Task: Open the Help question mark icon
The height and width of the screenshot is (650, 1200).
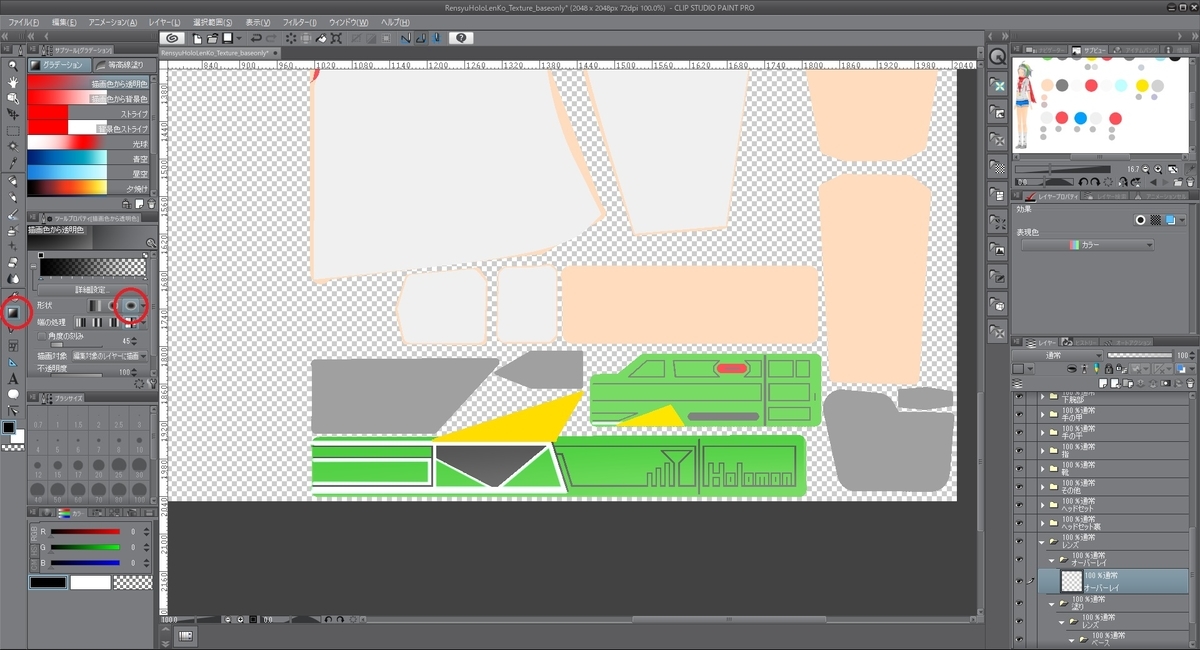Action: click(461, 37)
